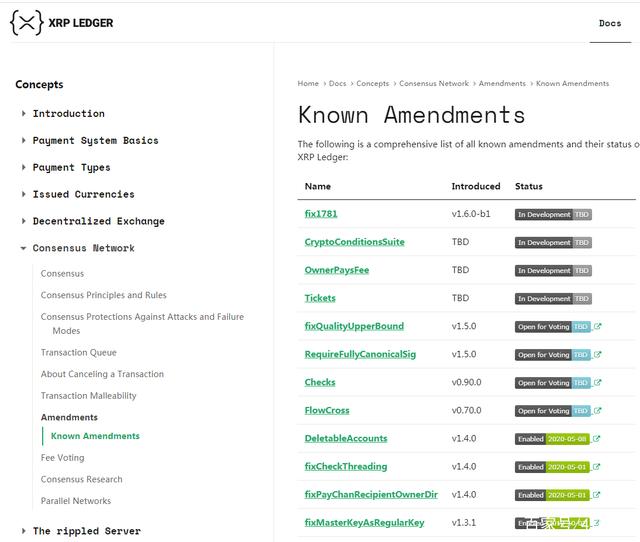Screen dimensions: 640x542
Task: Go to Consensus Network breadcrumb
Action: [x=433, y=83]
